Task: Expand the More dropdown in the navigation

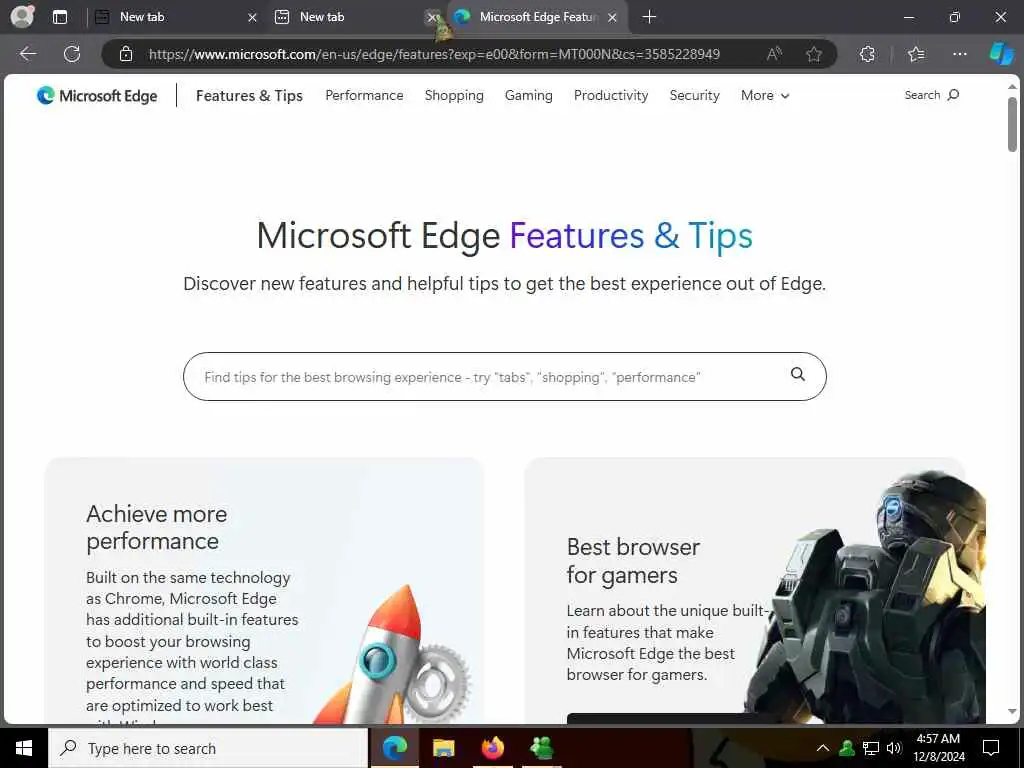Action: pyautogui.click(x=765, y=95)
